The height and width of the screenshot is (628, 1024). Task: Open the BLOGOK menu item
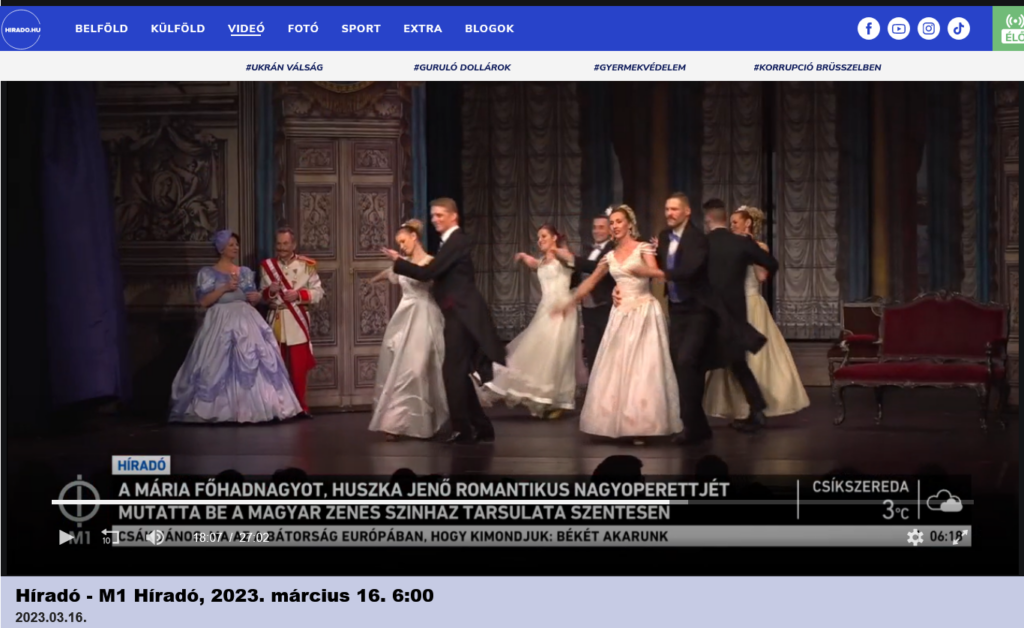[x=489, y=29]
